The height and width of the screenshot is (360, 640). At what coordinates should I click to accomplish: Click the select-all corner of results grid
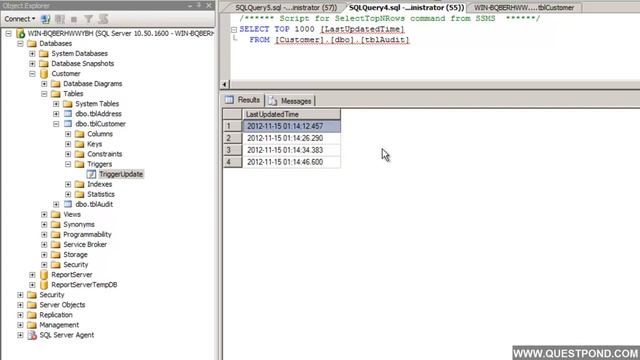pyautogui.click(x=233, y=114)
